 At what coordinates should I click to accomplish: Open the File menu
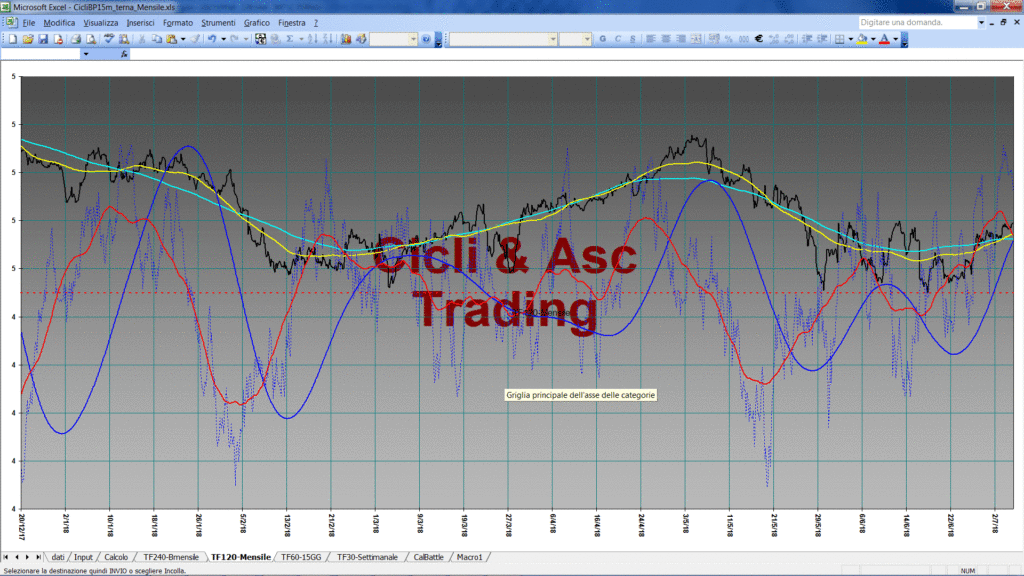click(29, 23)
